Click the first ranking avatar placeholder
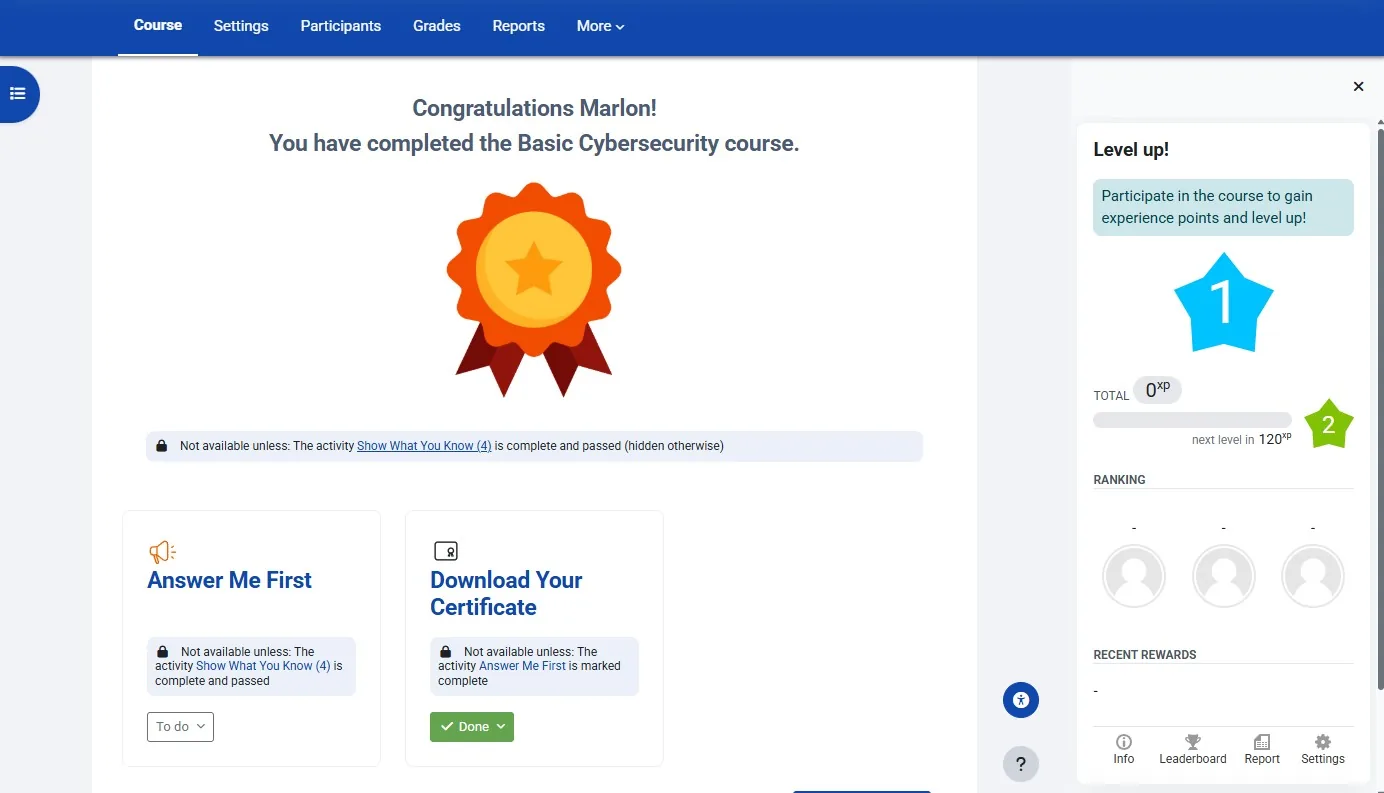 tap(1134, 576)
